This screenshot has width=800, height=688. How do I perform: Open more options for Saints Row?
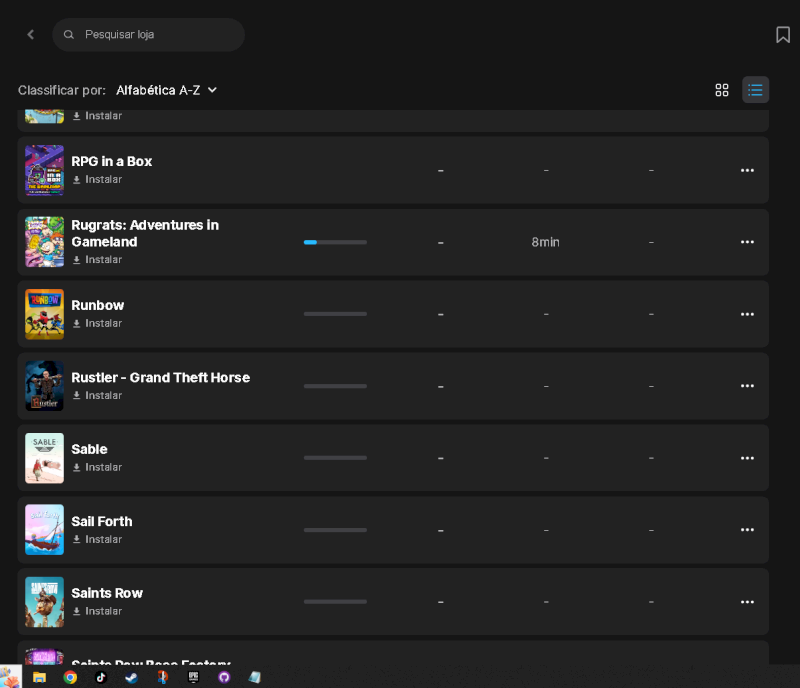coord(747,602)
